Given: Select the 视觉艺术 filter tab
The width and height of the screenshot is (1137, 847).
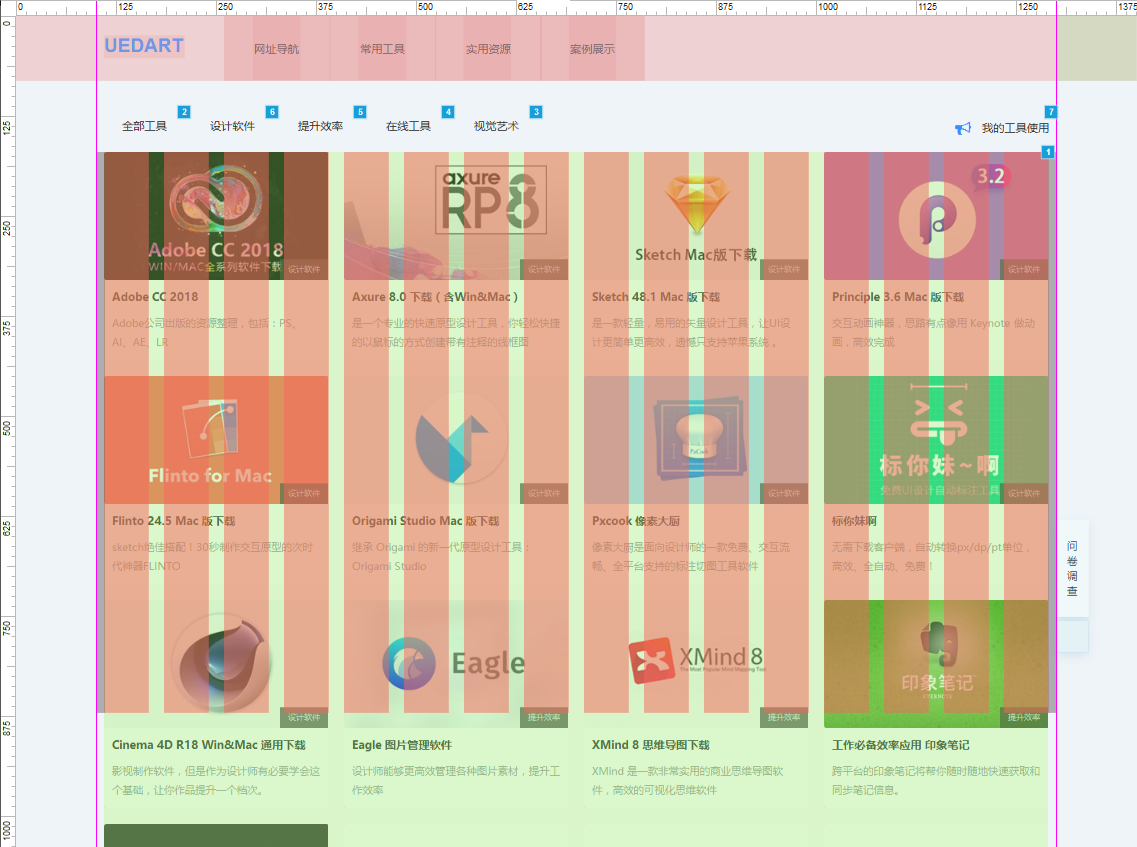Looking at the screenshot, I should coord(496,127).
